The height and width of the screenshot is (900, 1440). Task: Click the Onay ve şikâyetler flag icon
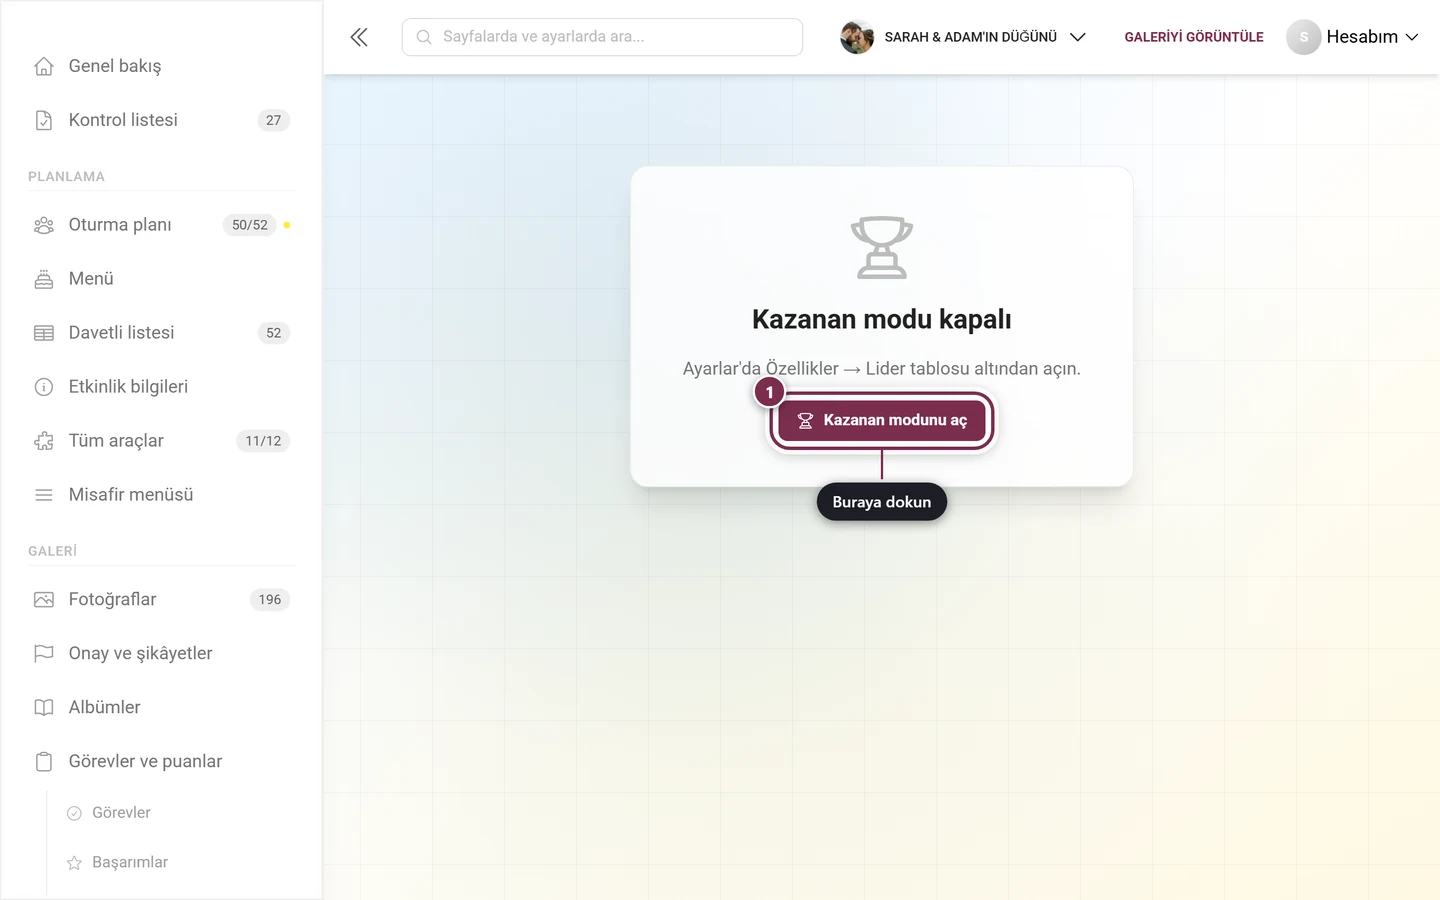[x=44, y=654]
